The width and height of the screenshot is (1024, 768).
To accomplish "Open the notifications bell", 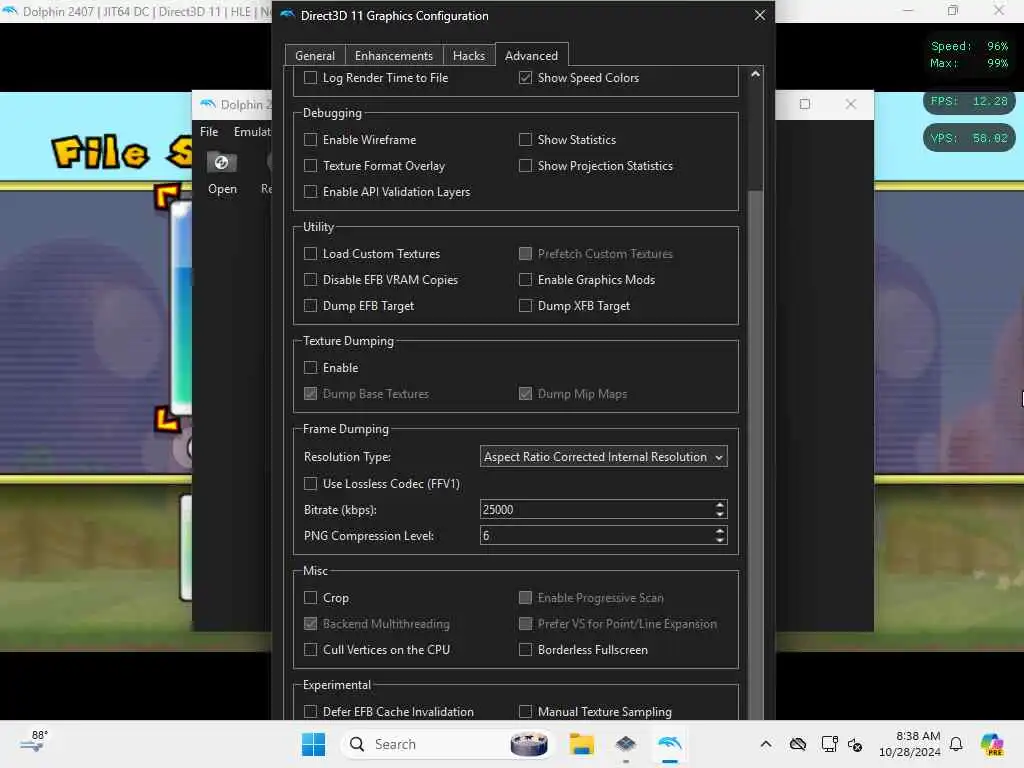I will [x=956, y=744].
